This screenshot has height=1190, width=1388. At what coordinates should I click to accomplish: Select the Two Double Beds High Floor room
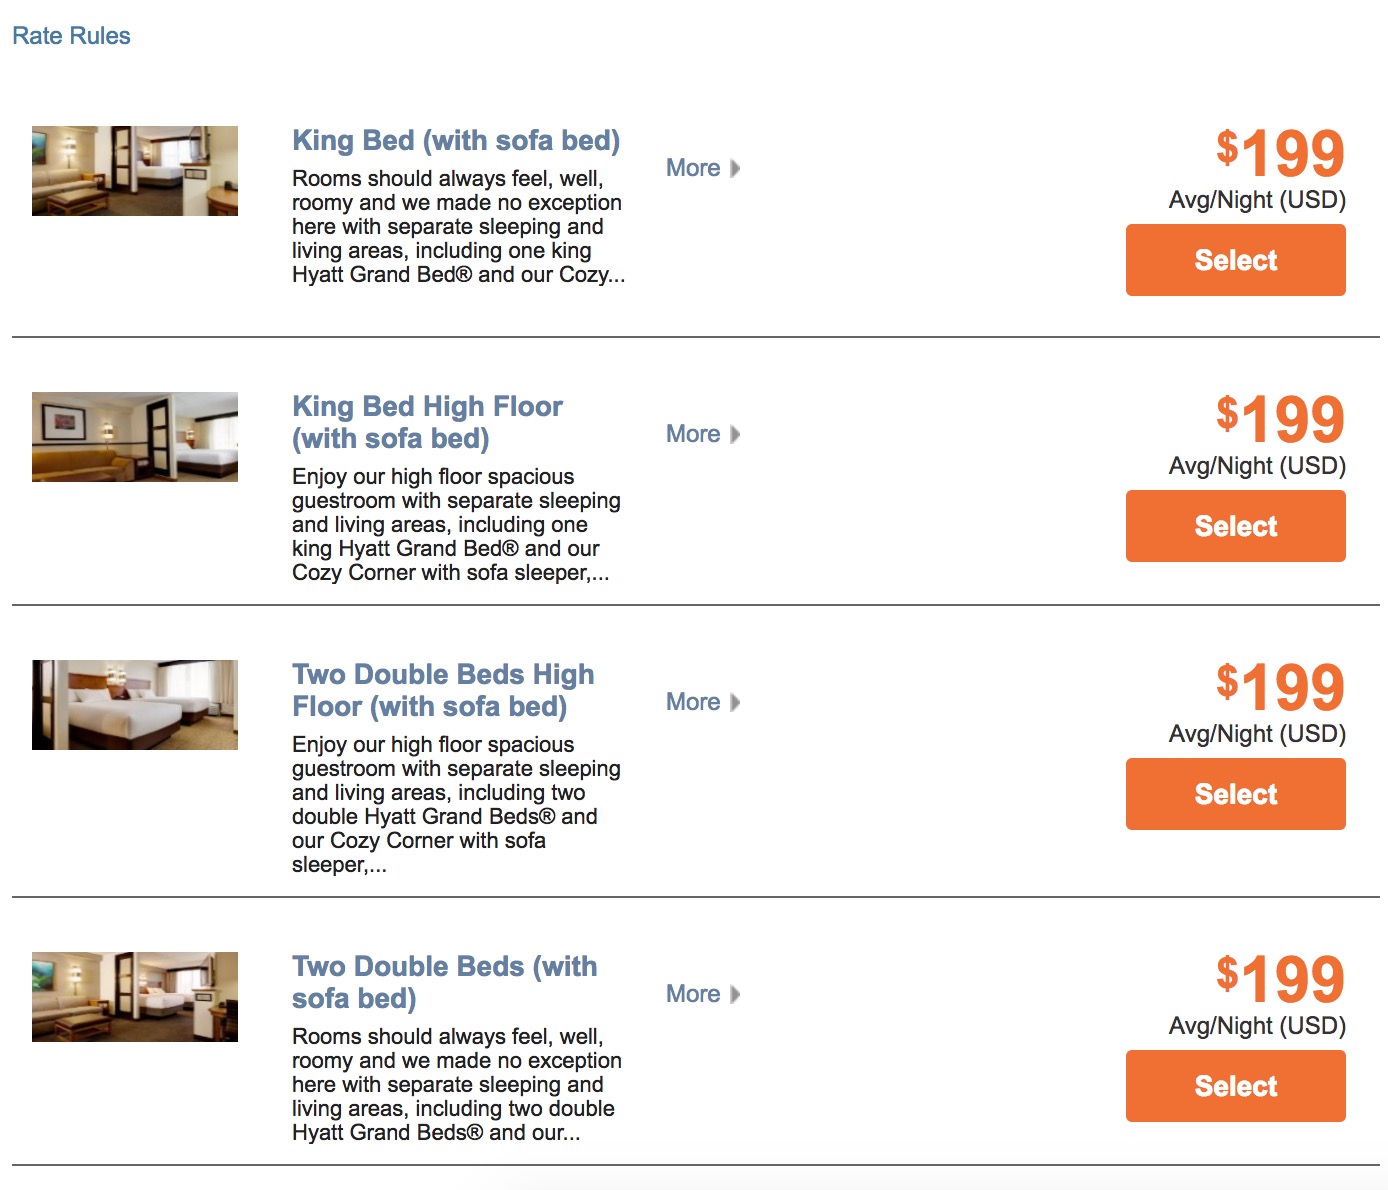(x=1235, y=794)
